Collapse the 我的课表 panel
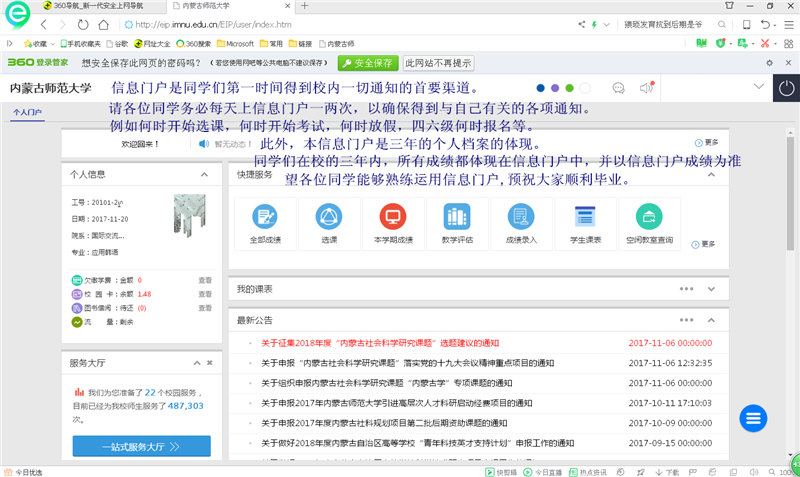 pyautogui.click(x=711, y=288)
